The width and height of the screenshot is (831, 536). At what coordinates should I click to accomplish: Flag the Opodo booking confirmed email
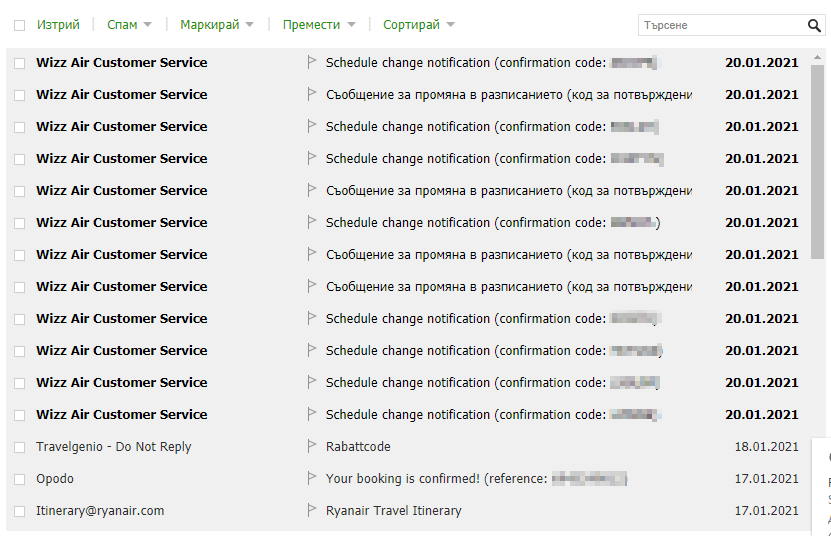pyautogui.click(x=312, y=478)
